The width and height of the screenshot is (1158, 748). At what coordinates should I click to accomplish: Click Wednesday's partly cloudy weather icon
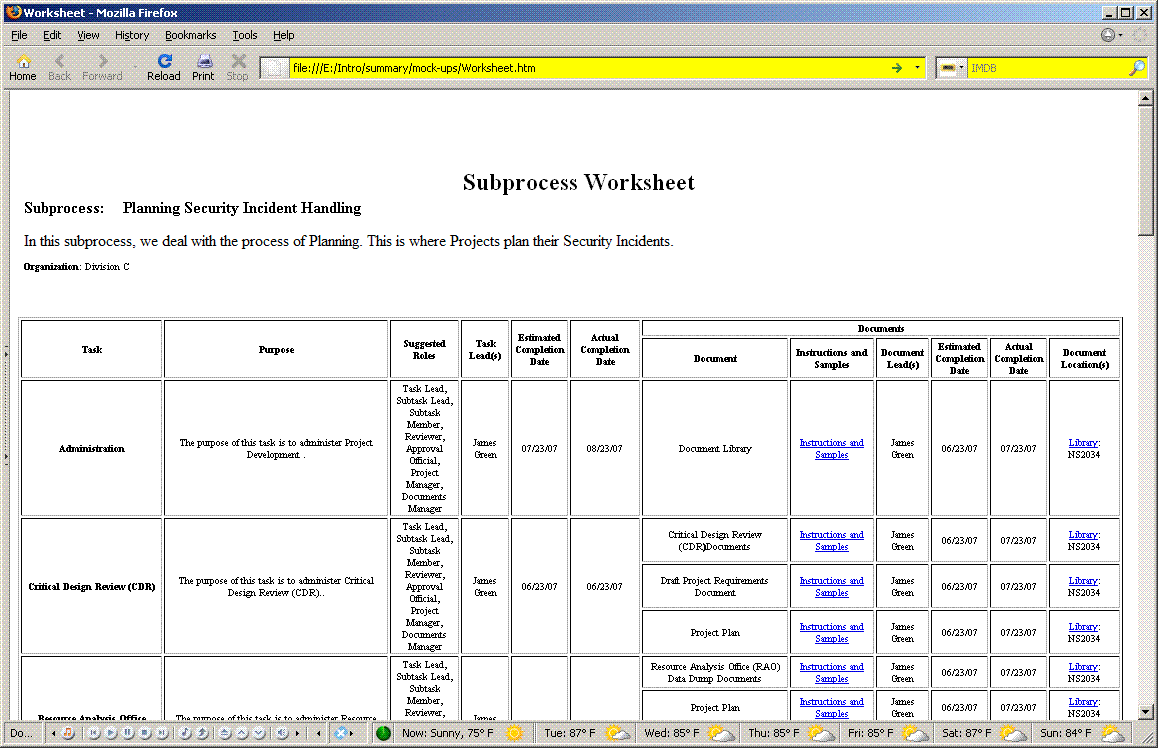click(x=721, y=733)
